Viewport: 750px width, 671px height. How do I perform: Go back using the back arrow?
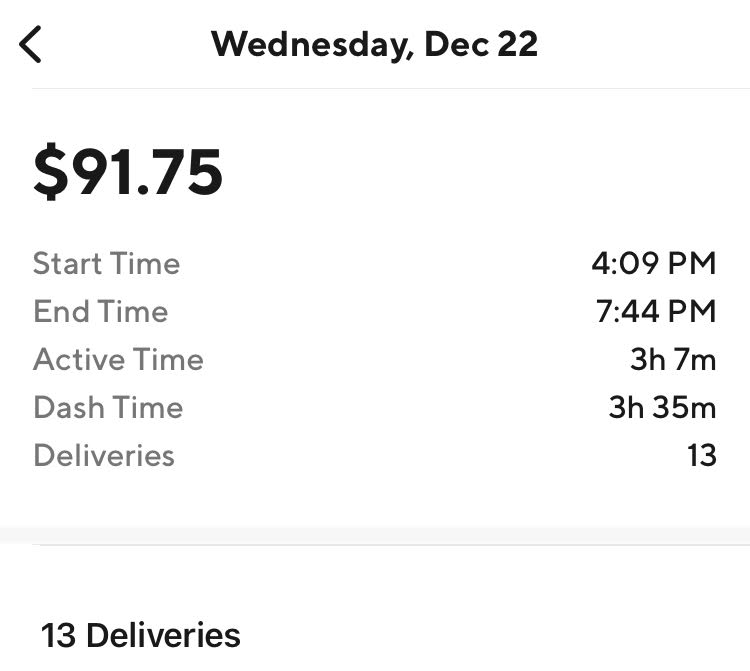31,44
